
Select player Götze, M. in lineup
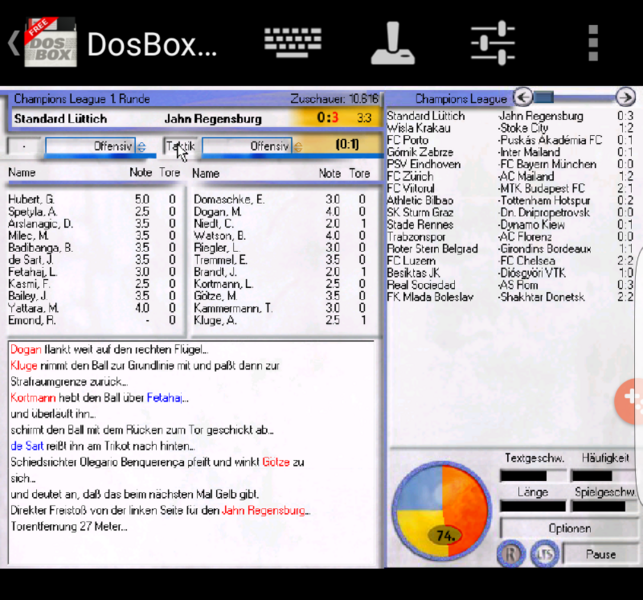(280, 296)
